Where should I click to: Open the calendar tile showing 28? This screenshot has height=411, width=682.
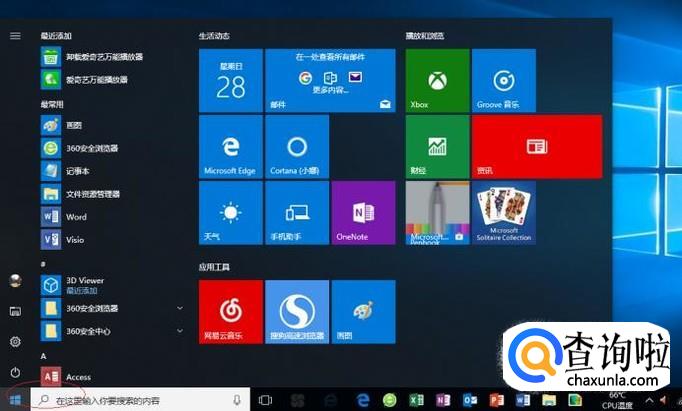231,80
